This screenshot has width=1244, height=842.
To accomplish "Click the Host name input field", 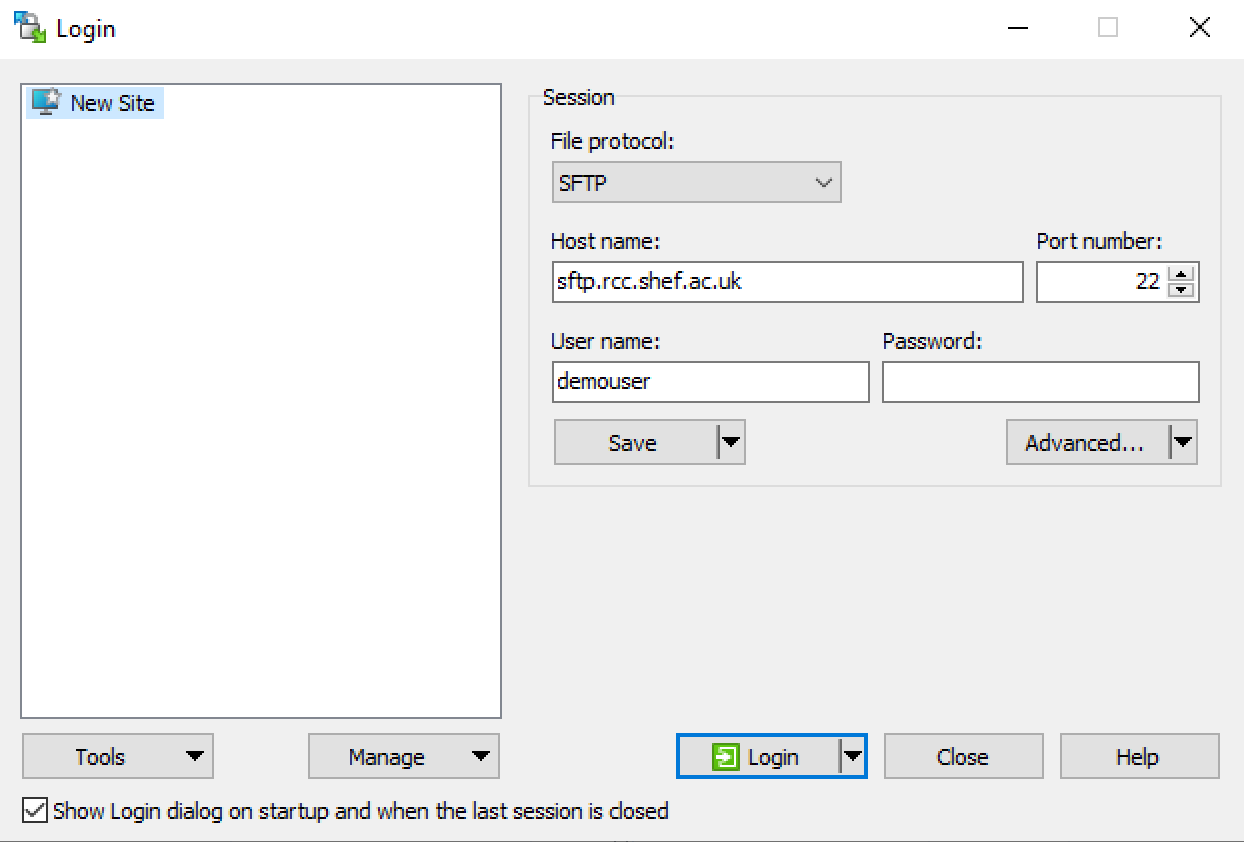I will [x=786, y=282].
